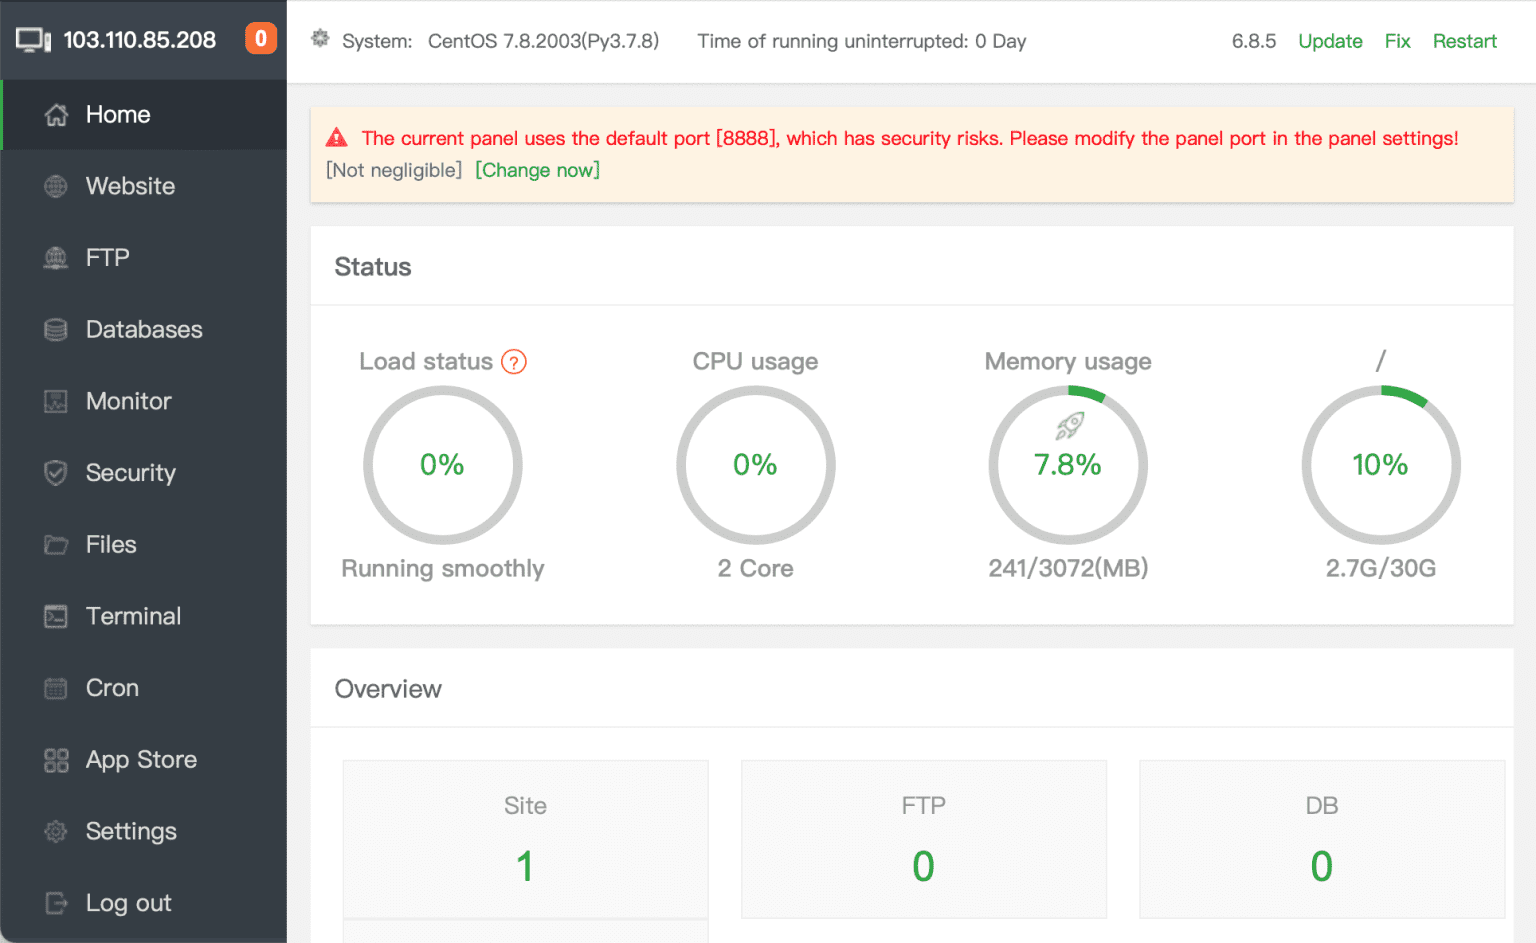1536x943 pixels.
Task: Click the Update link in top bar
Action: click(1330, 41)
